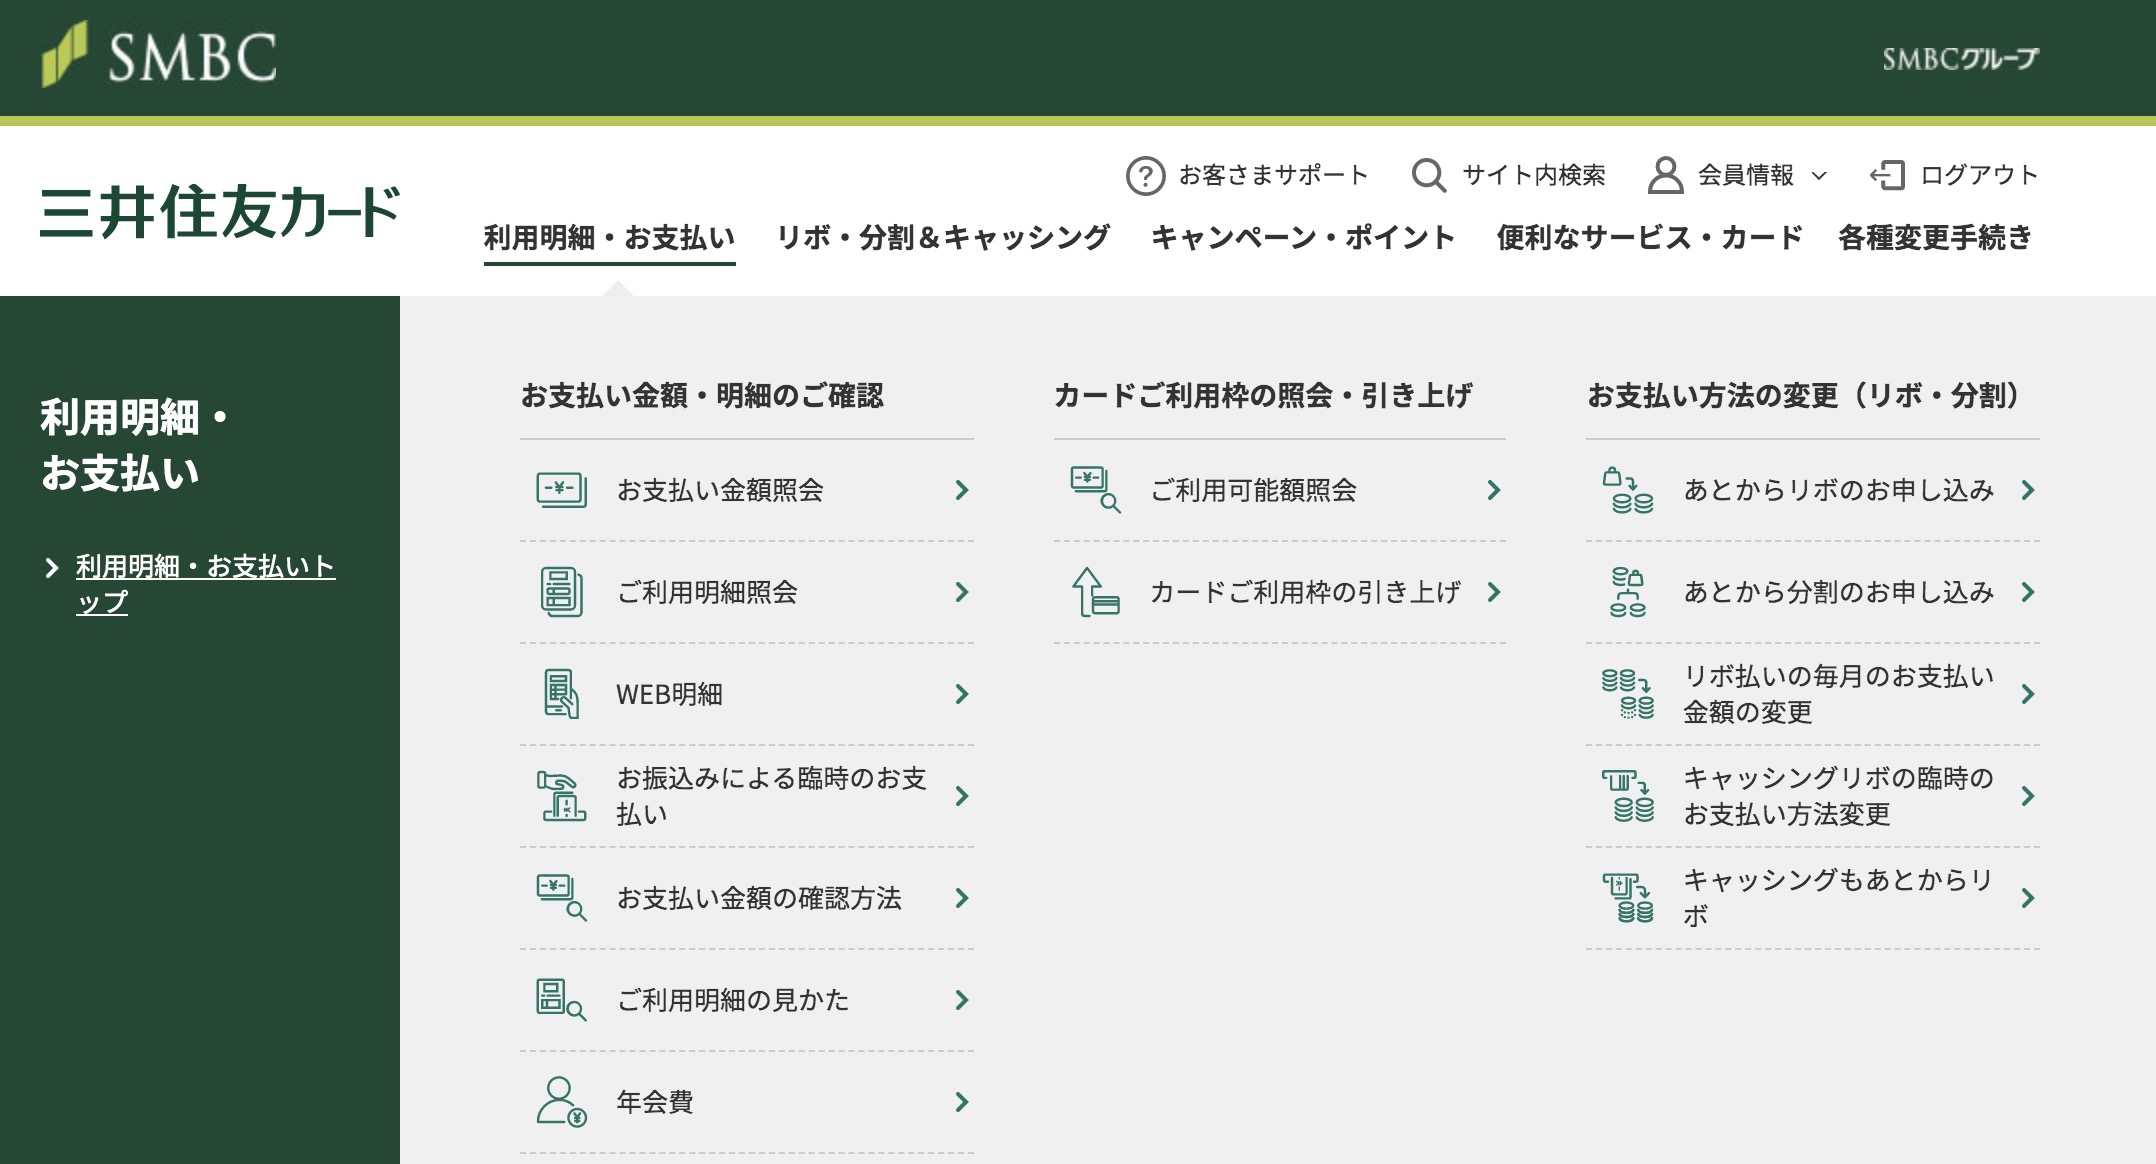The width and height of the screenshot is (2156, 1164).
Task: Click the question mark support icon
Action: coord(1145,175)
